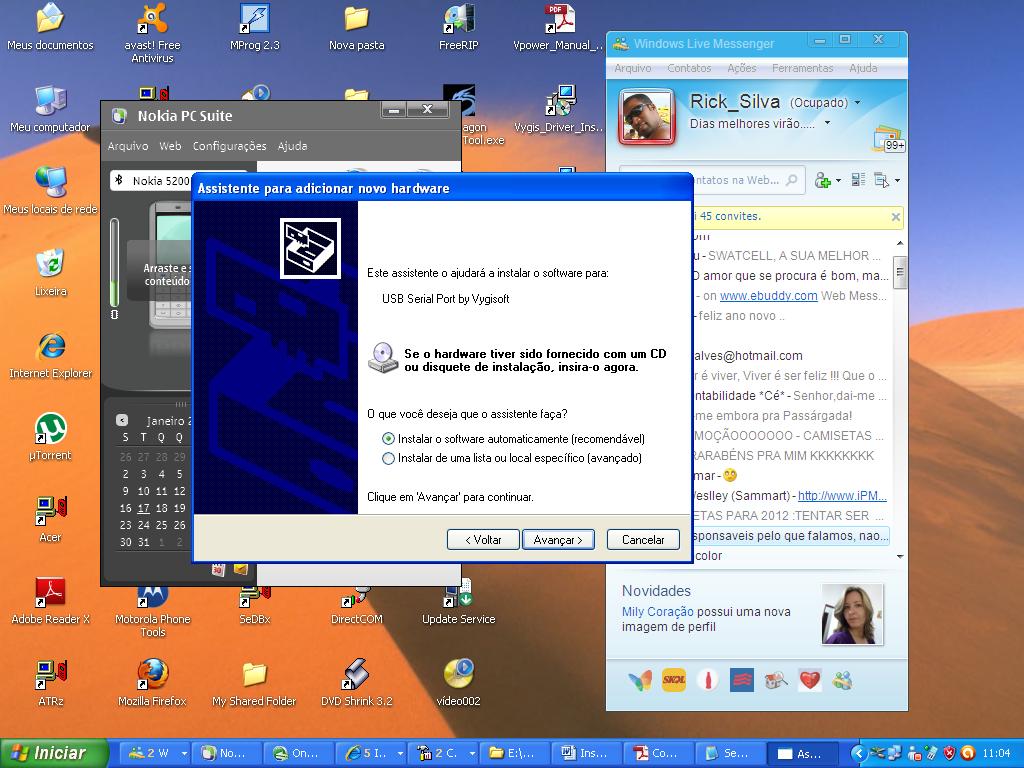The height and width of the screenshot is (768, 1024).
Task: Click the red heart icon in Messenger footer
Action: pos(810,680)
